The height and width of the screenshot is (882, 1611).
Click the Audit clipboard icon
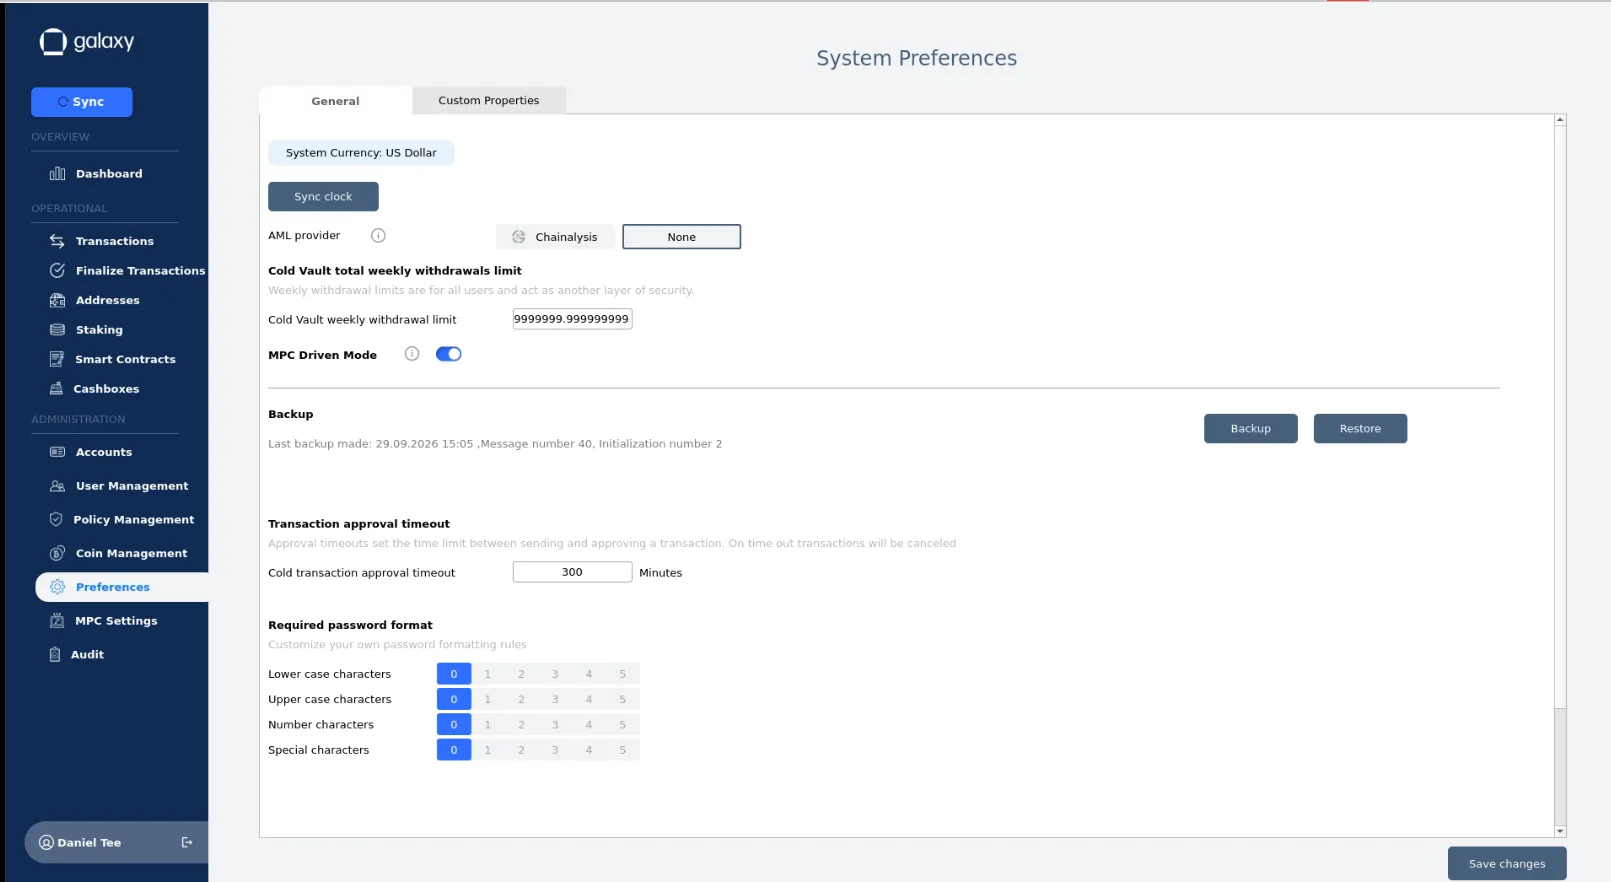(x=55, y=655)
